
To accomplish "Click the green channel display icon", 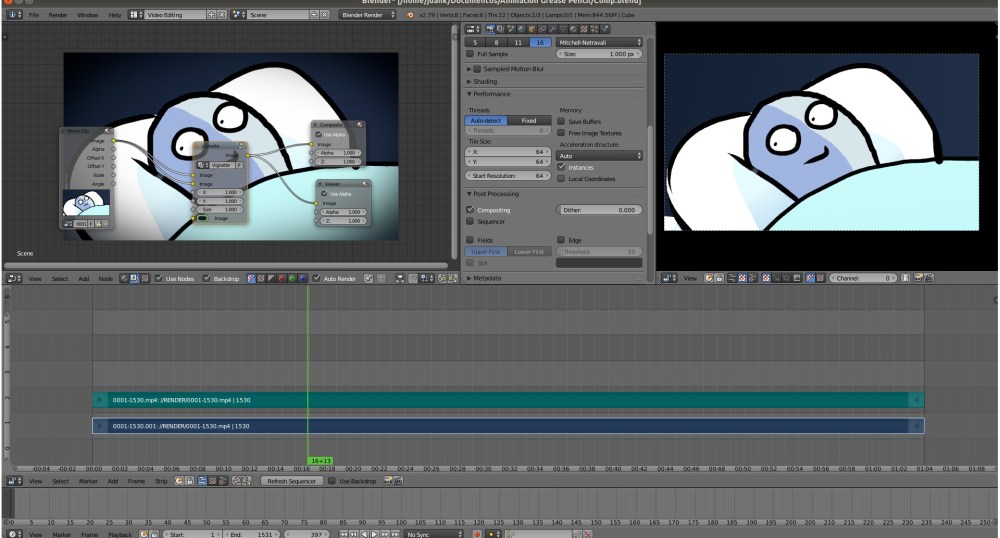I will point(291,278).
